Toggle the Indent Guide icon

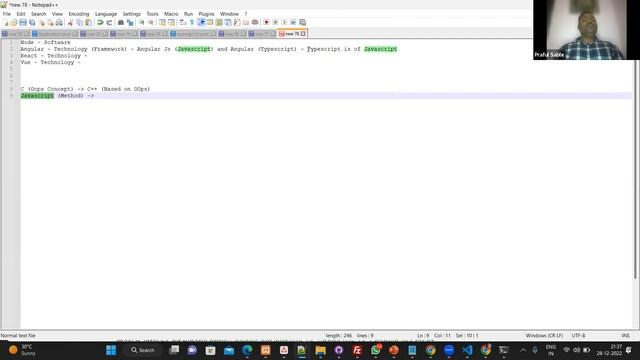(201, 22)
